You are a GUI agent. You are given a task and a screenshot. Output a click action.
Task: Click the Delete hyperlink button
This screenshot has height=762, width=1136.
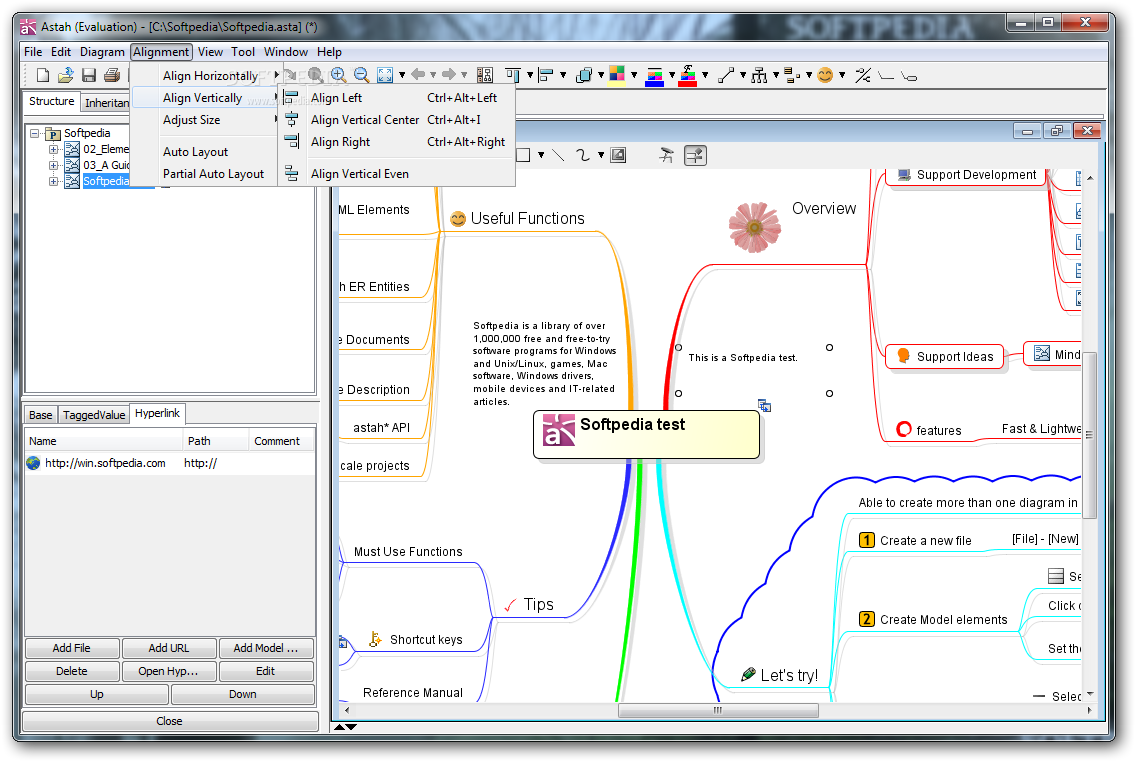pyautogui.click(x=72, y=671)
